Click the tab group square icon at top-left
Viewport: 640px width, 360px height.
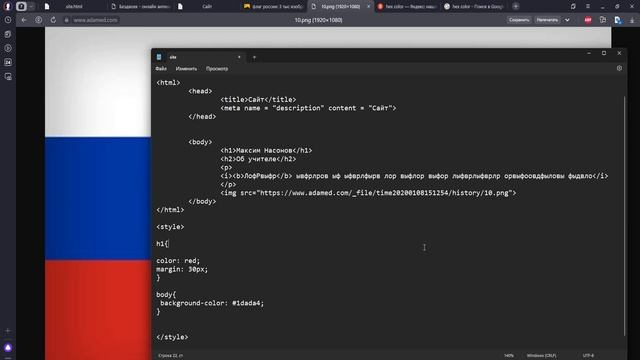tap(21, 7)
